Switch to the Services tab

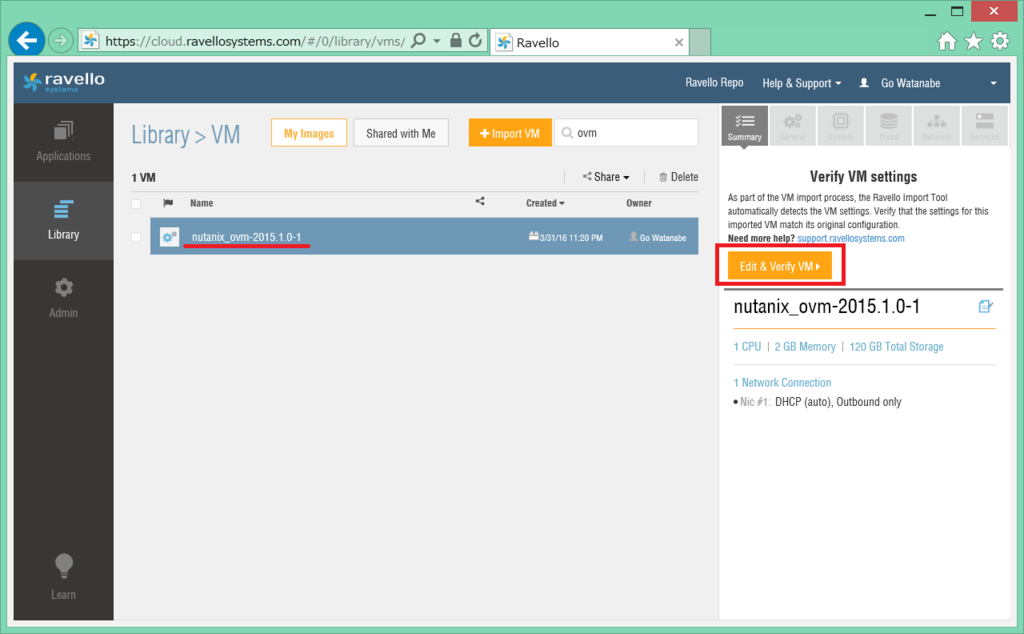click(984, 126)
